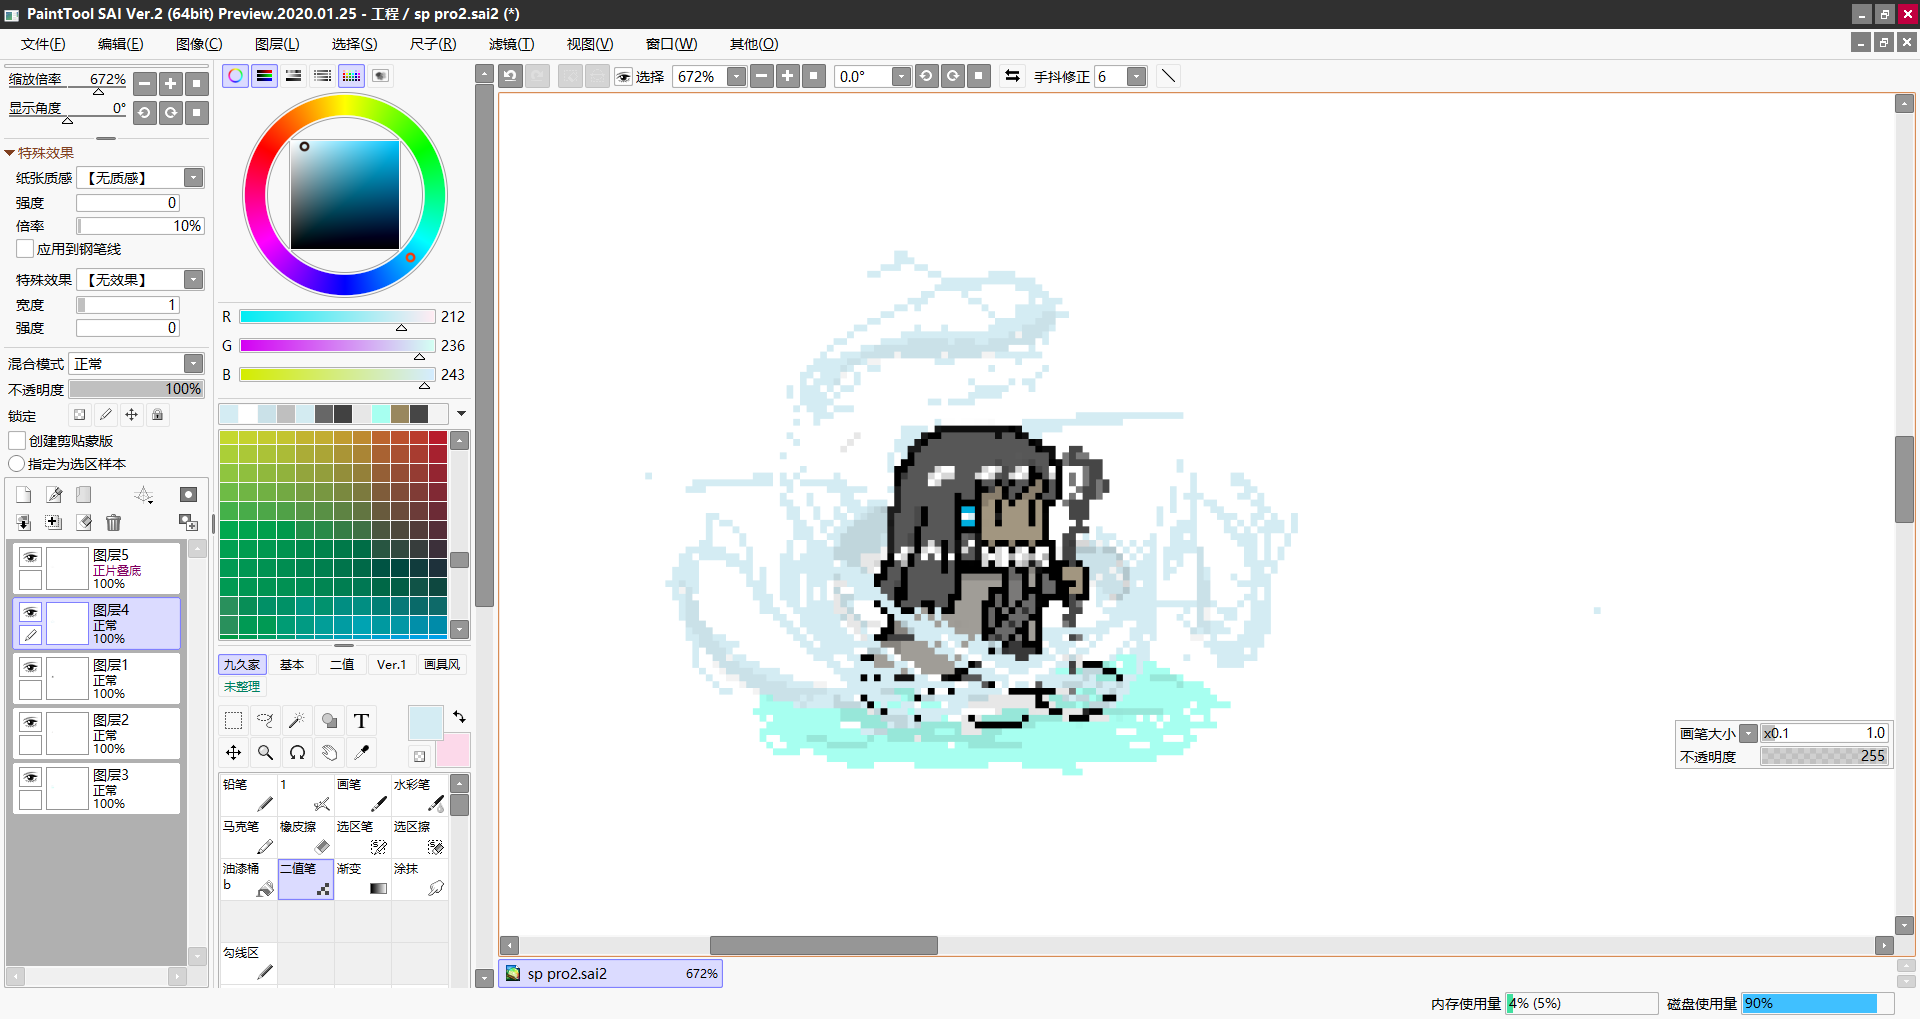The width and height of the screenshot is (1920, 1019).
Task: Select the 橡皮擦 eraser tool
Action: click(x=306, y=838)
